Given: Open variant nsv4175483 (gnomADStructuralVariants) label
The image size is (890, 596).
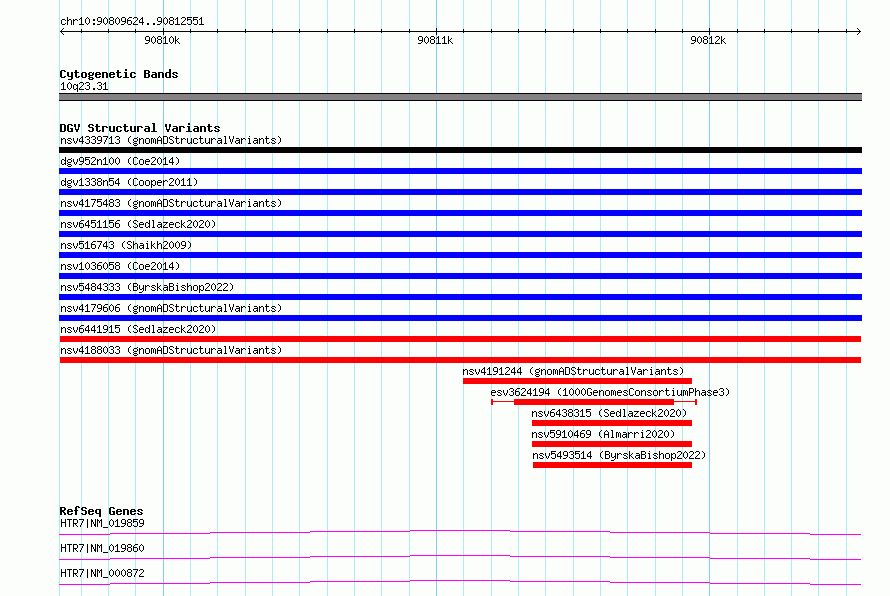Looking at the screenshot, I should [x=171, y=203].
